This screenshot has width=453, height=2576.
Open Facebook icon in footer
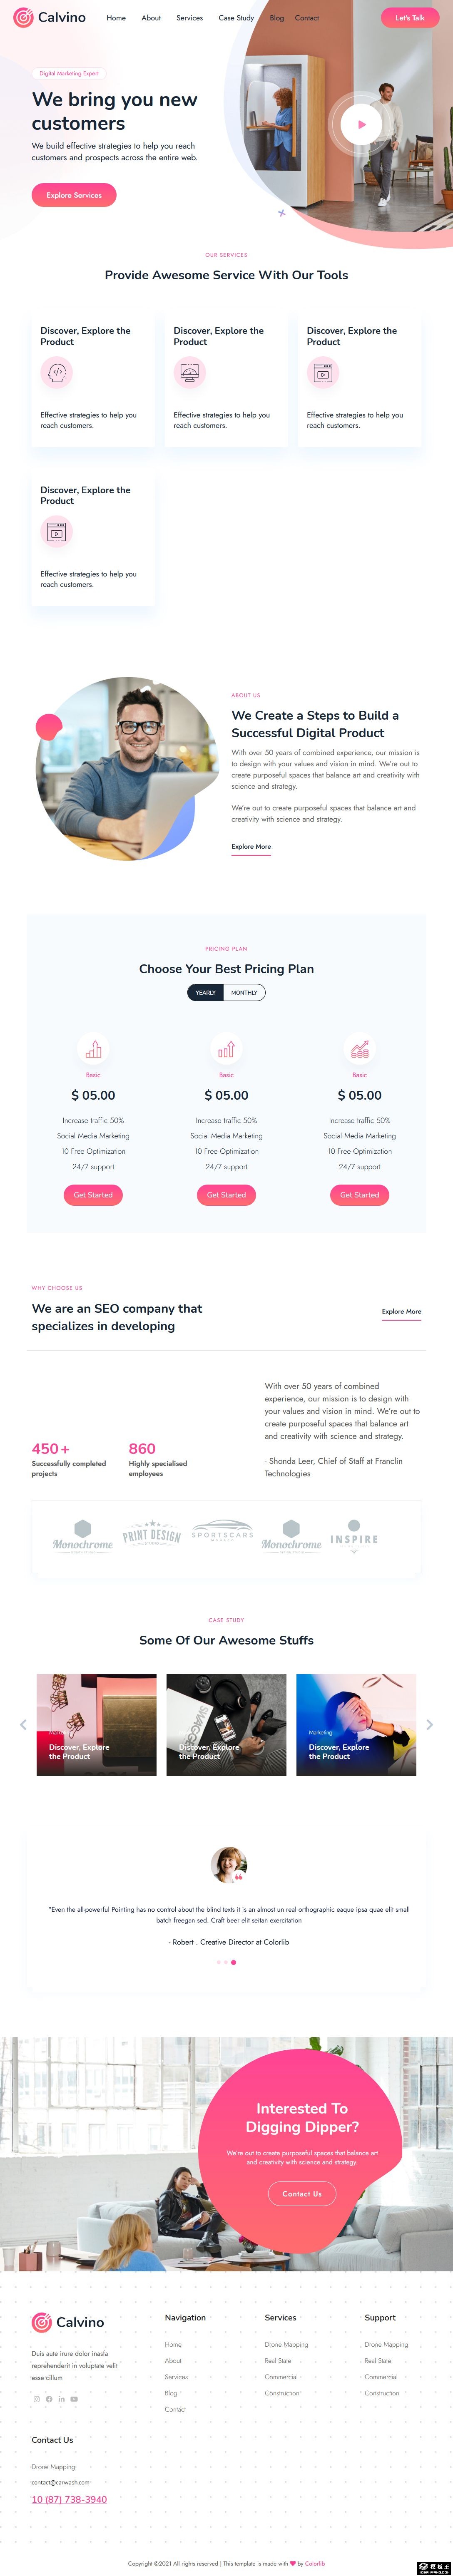click(49, 2399)
